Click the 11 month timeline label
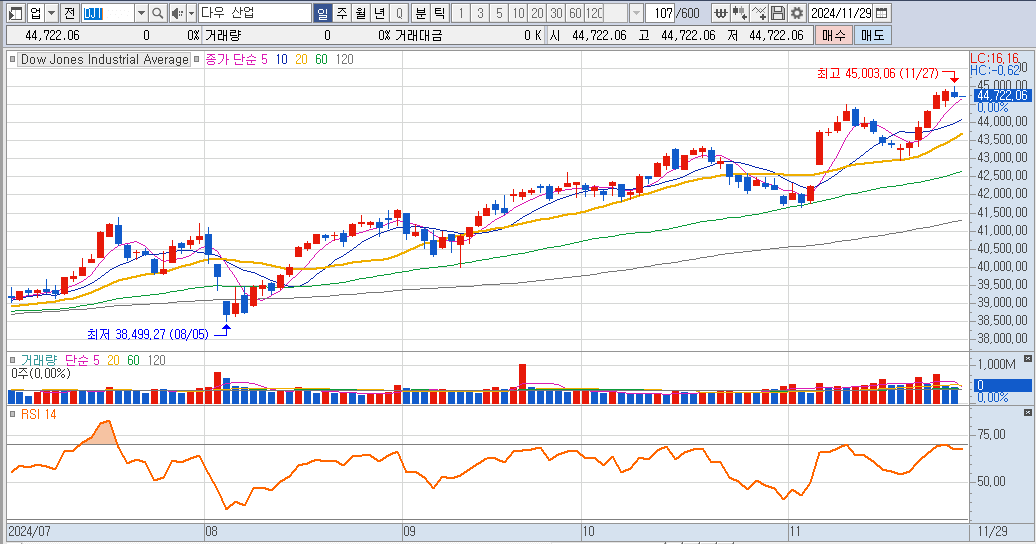 pos(795,531)
